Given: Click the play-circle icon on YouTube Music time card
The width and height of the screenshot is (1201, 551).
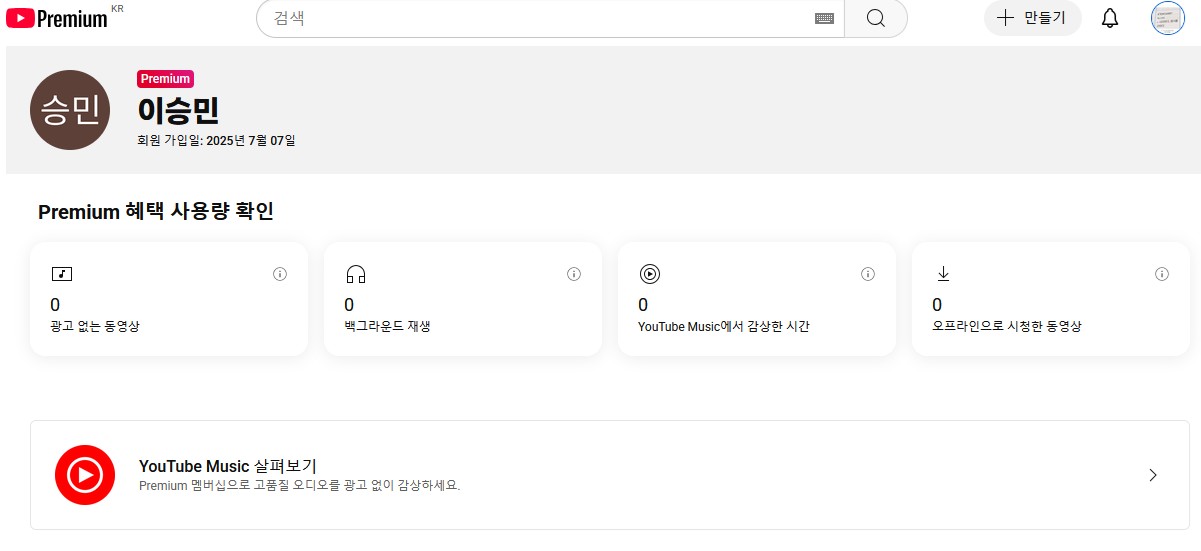Looking at the screenshot, I should point(650,274).
